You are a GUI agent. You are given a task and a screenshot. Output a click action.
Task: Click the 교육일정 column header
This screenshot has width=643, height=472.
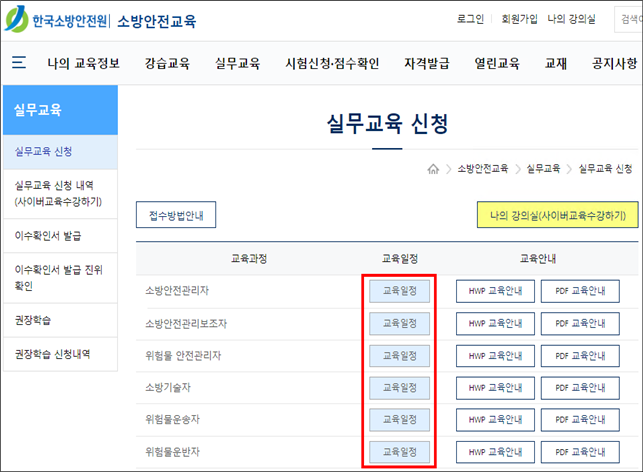click(400, 259)
